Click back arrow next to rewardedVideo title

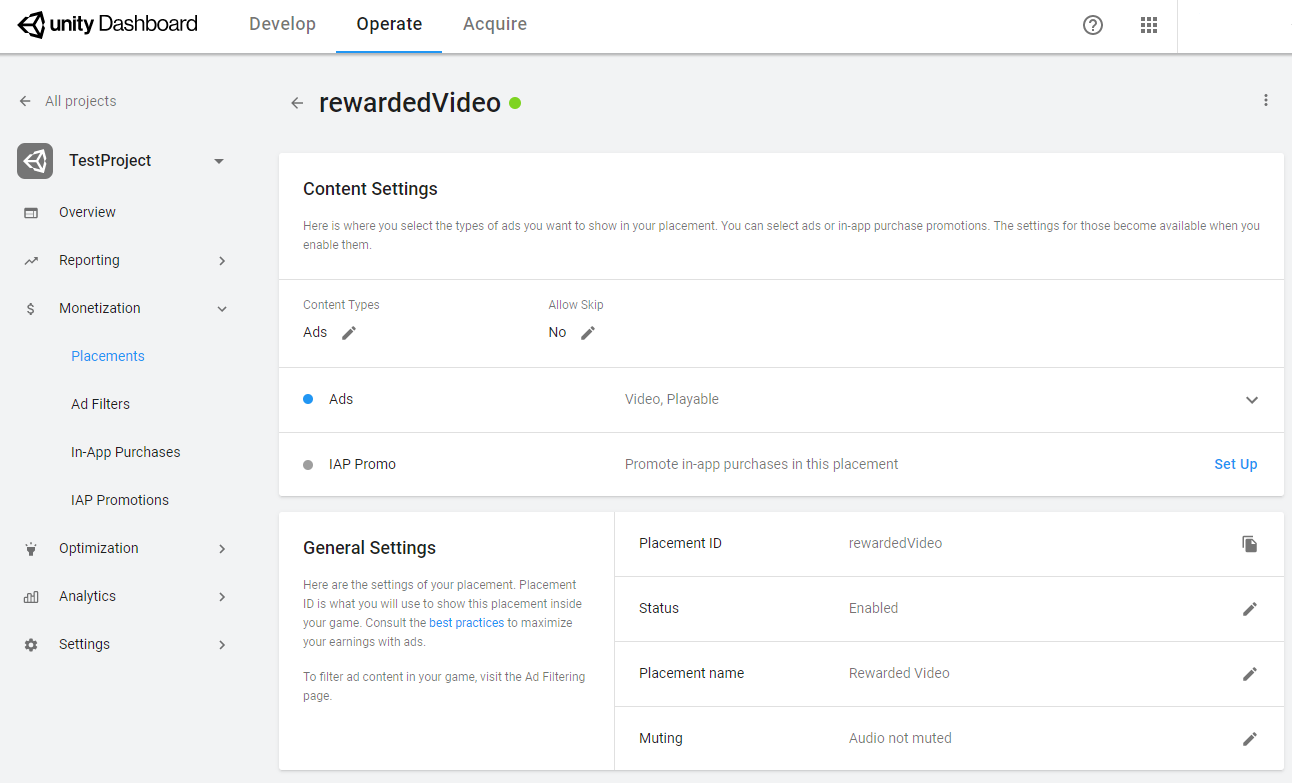point(297,103)
